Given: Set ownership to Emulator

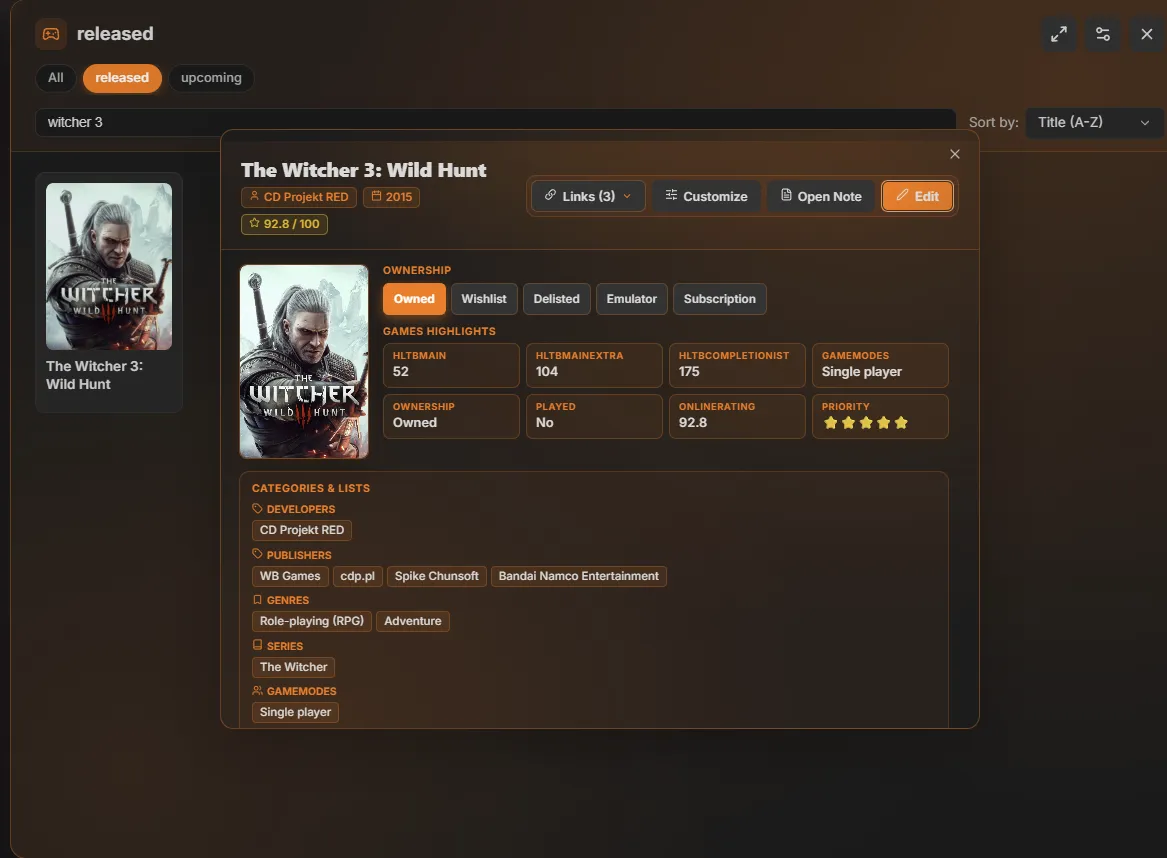Looking at the screenshot, I should click(632, 299).
